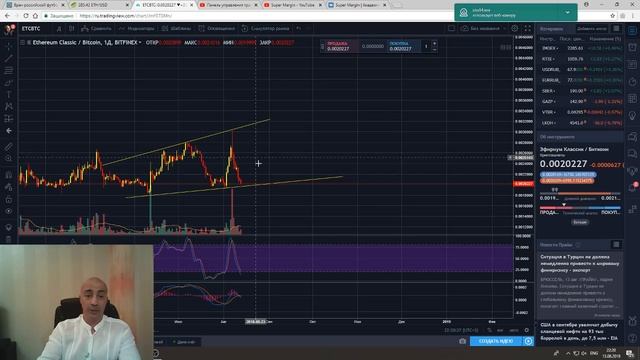Open США shale oil news headline

pyautogui.click(x=579, y=331)
